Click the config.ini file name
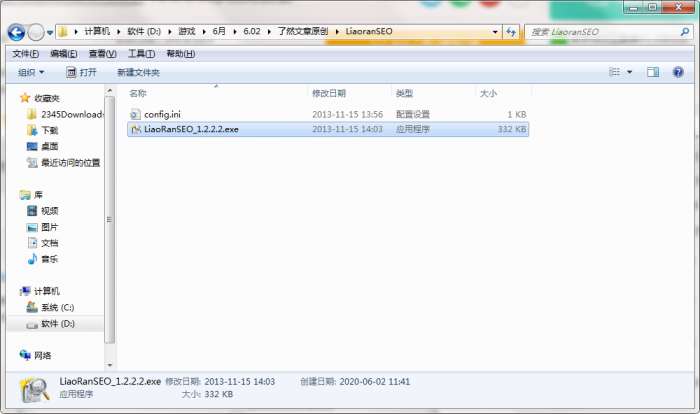 [162, 114]
